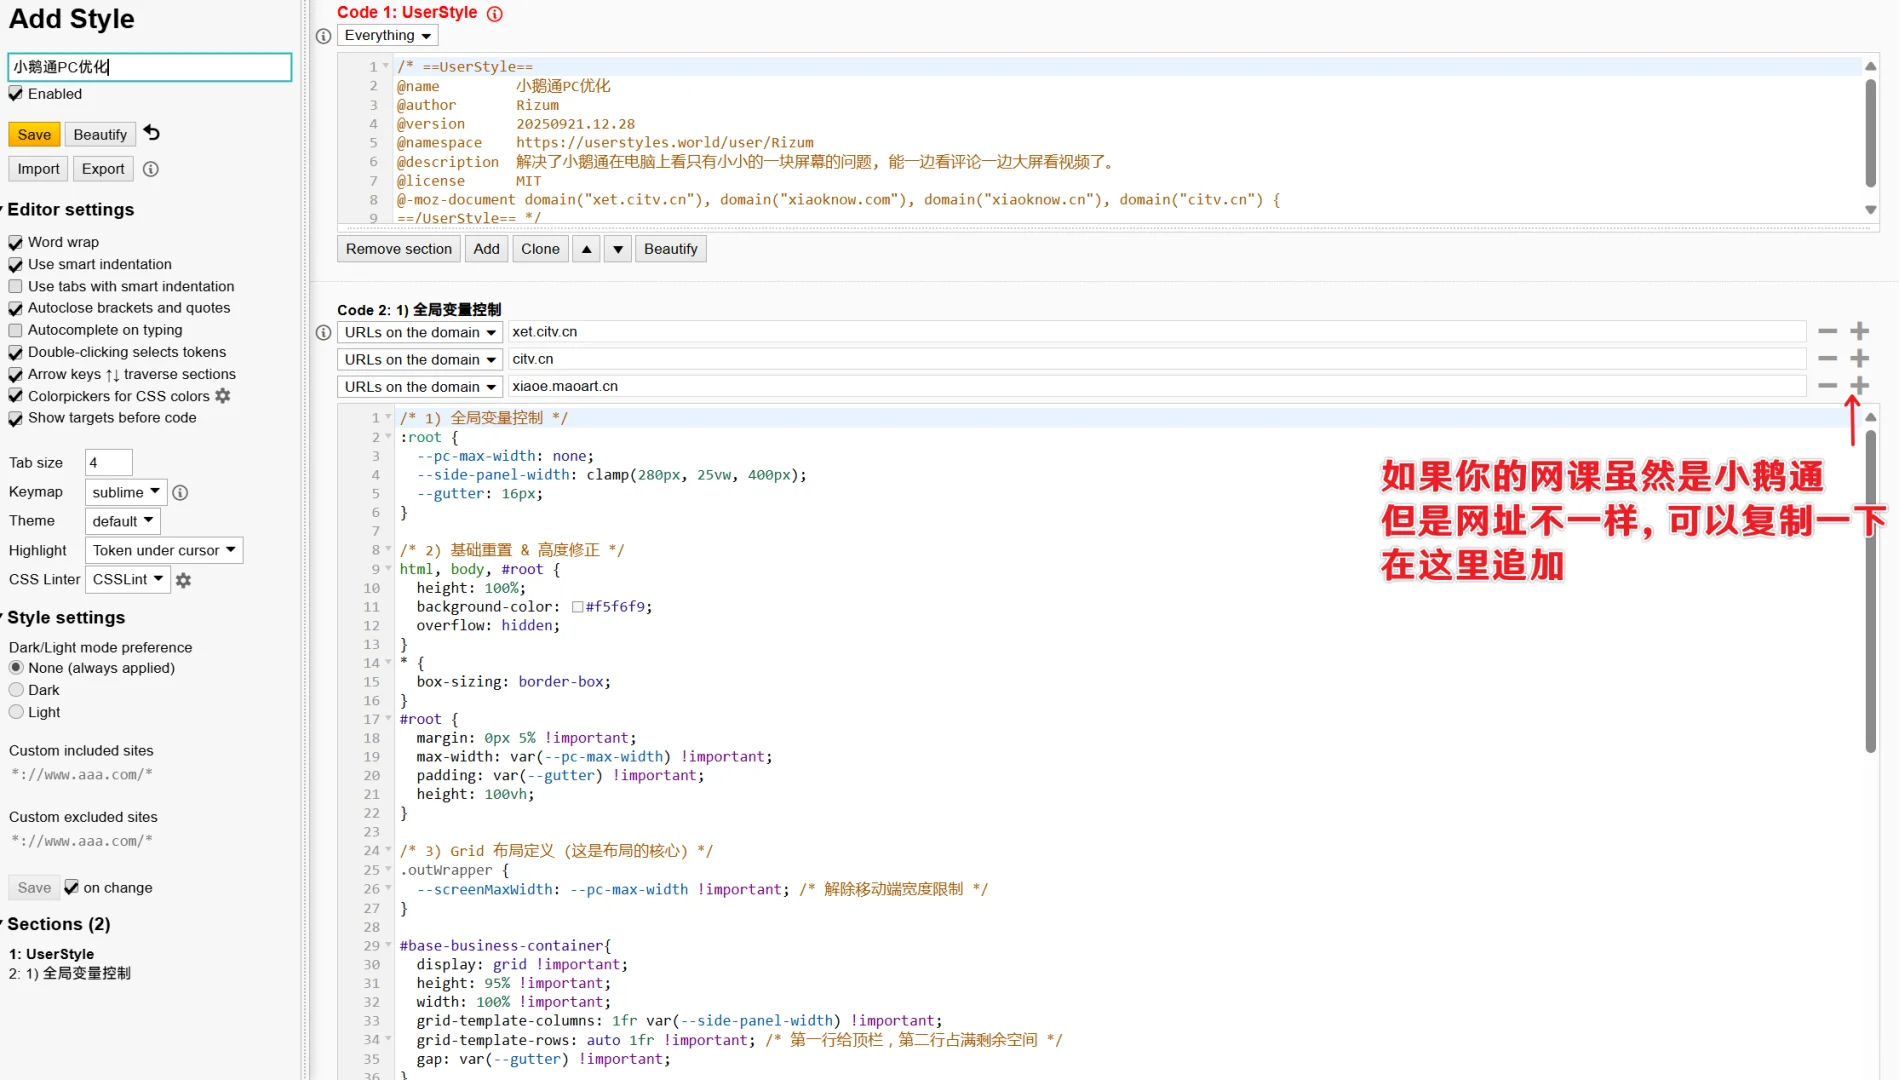Click Clone section button
The width and height of the screenshot is (1899, 1080).
(540, 249)
